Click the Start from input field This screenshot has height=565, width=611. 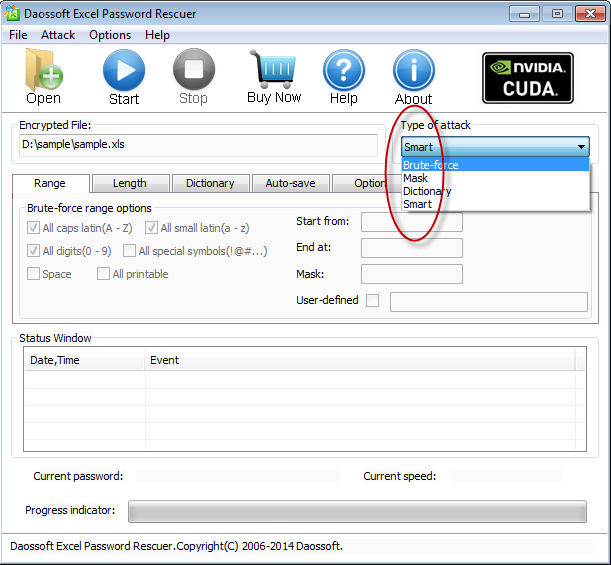click(412, 222)
